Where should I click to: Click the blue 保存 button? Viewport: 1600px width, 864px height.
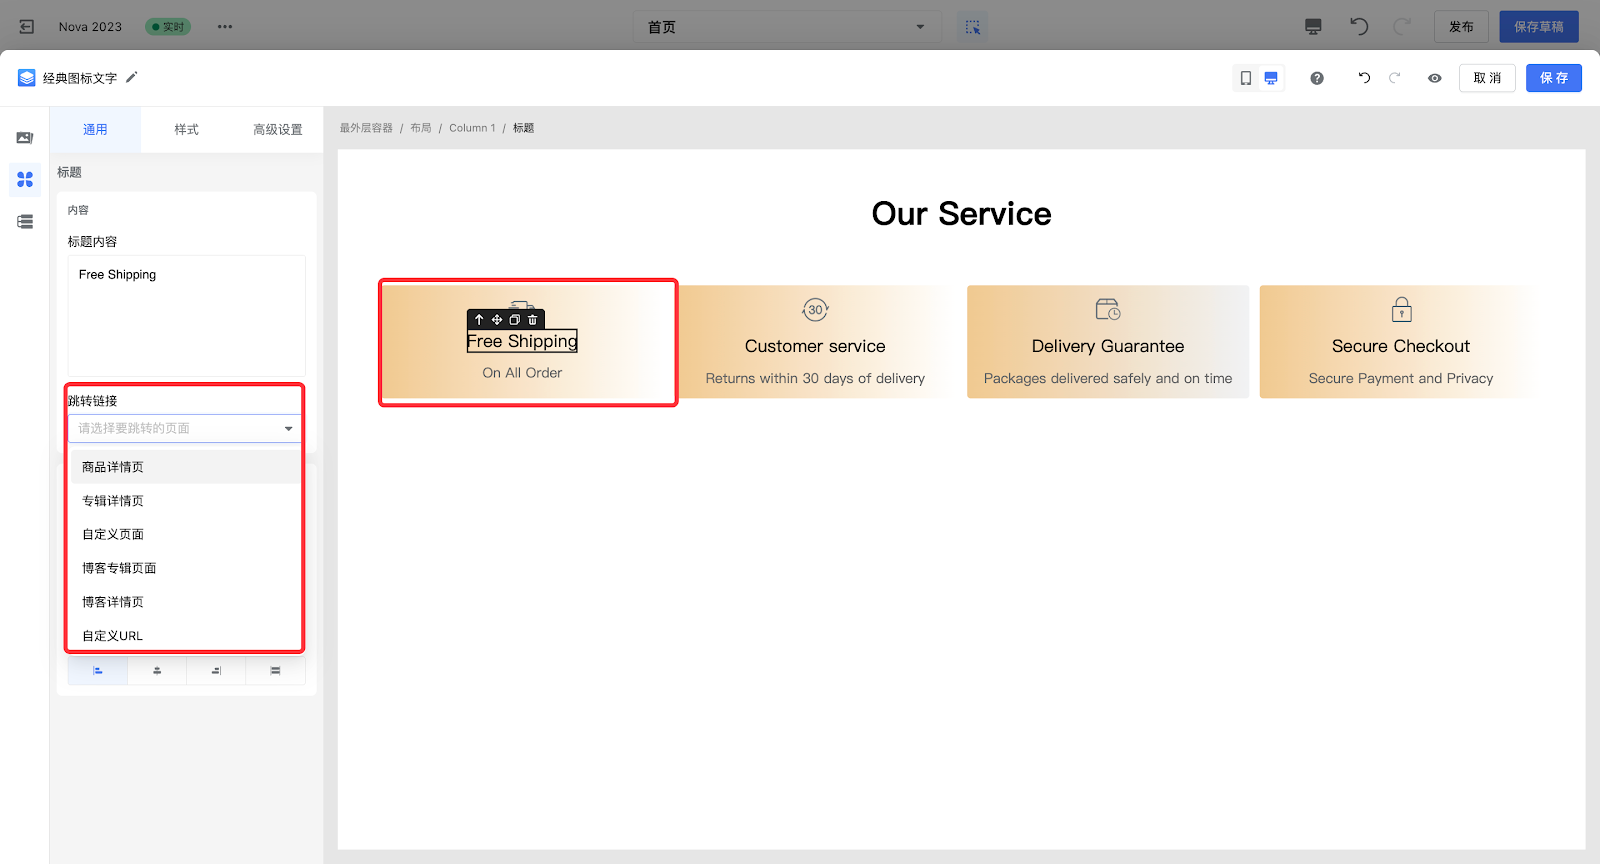1553,78
